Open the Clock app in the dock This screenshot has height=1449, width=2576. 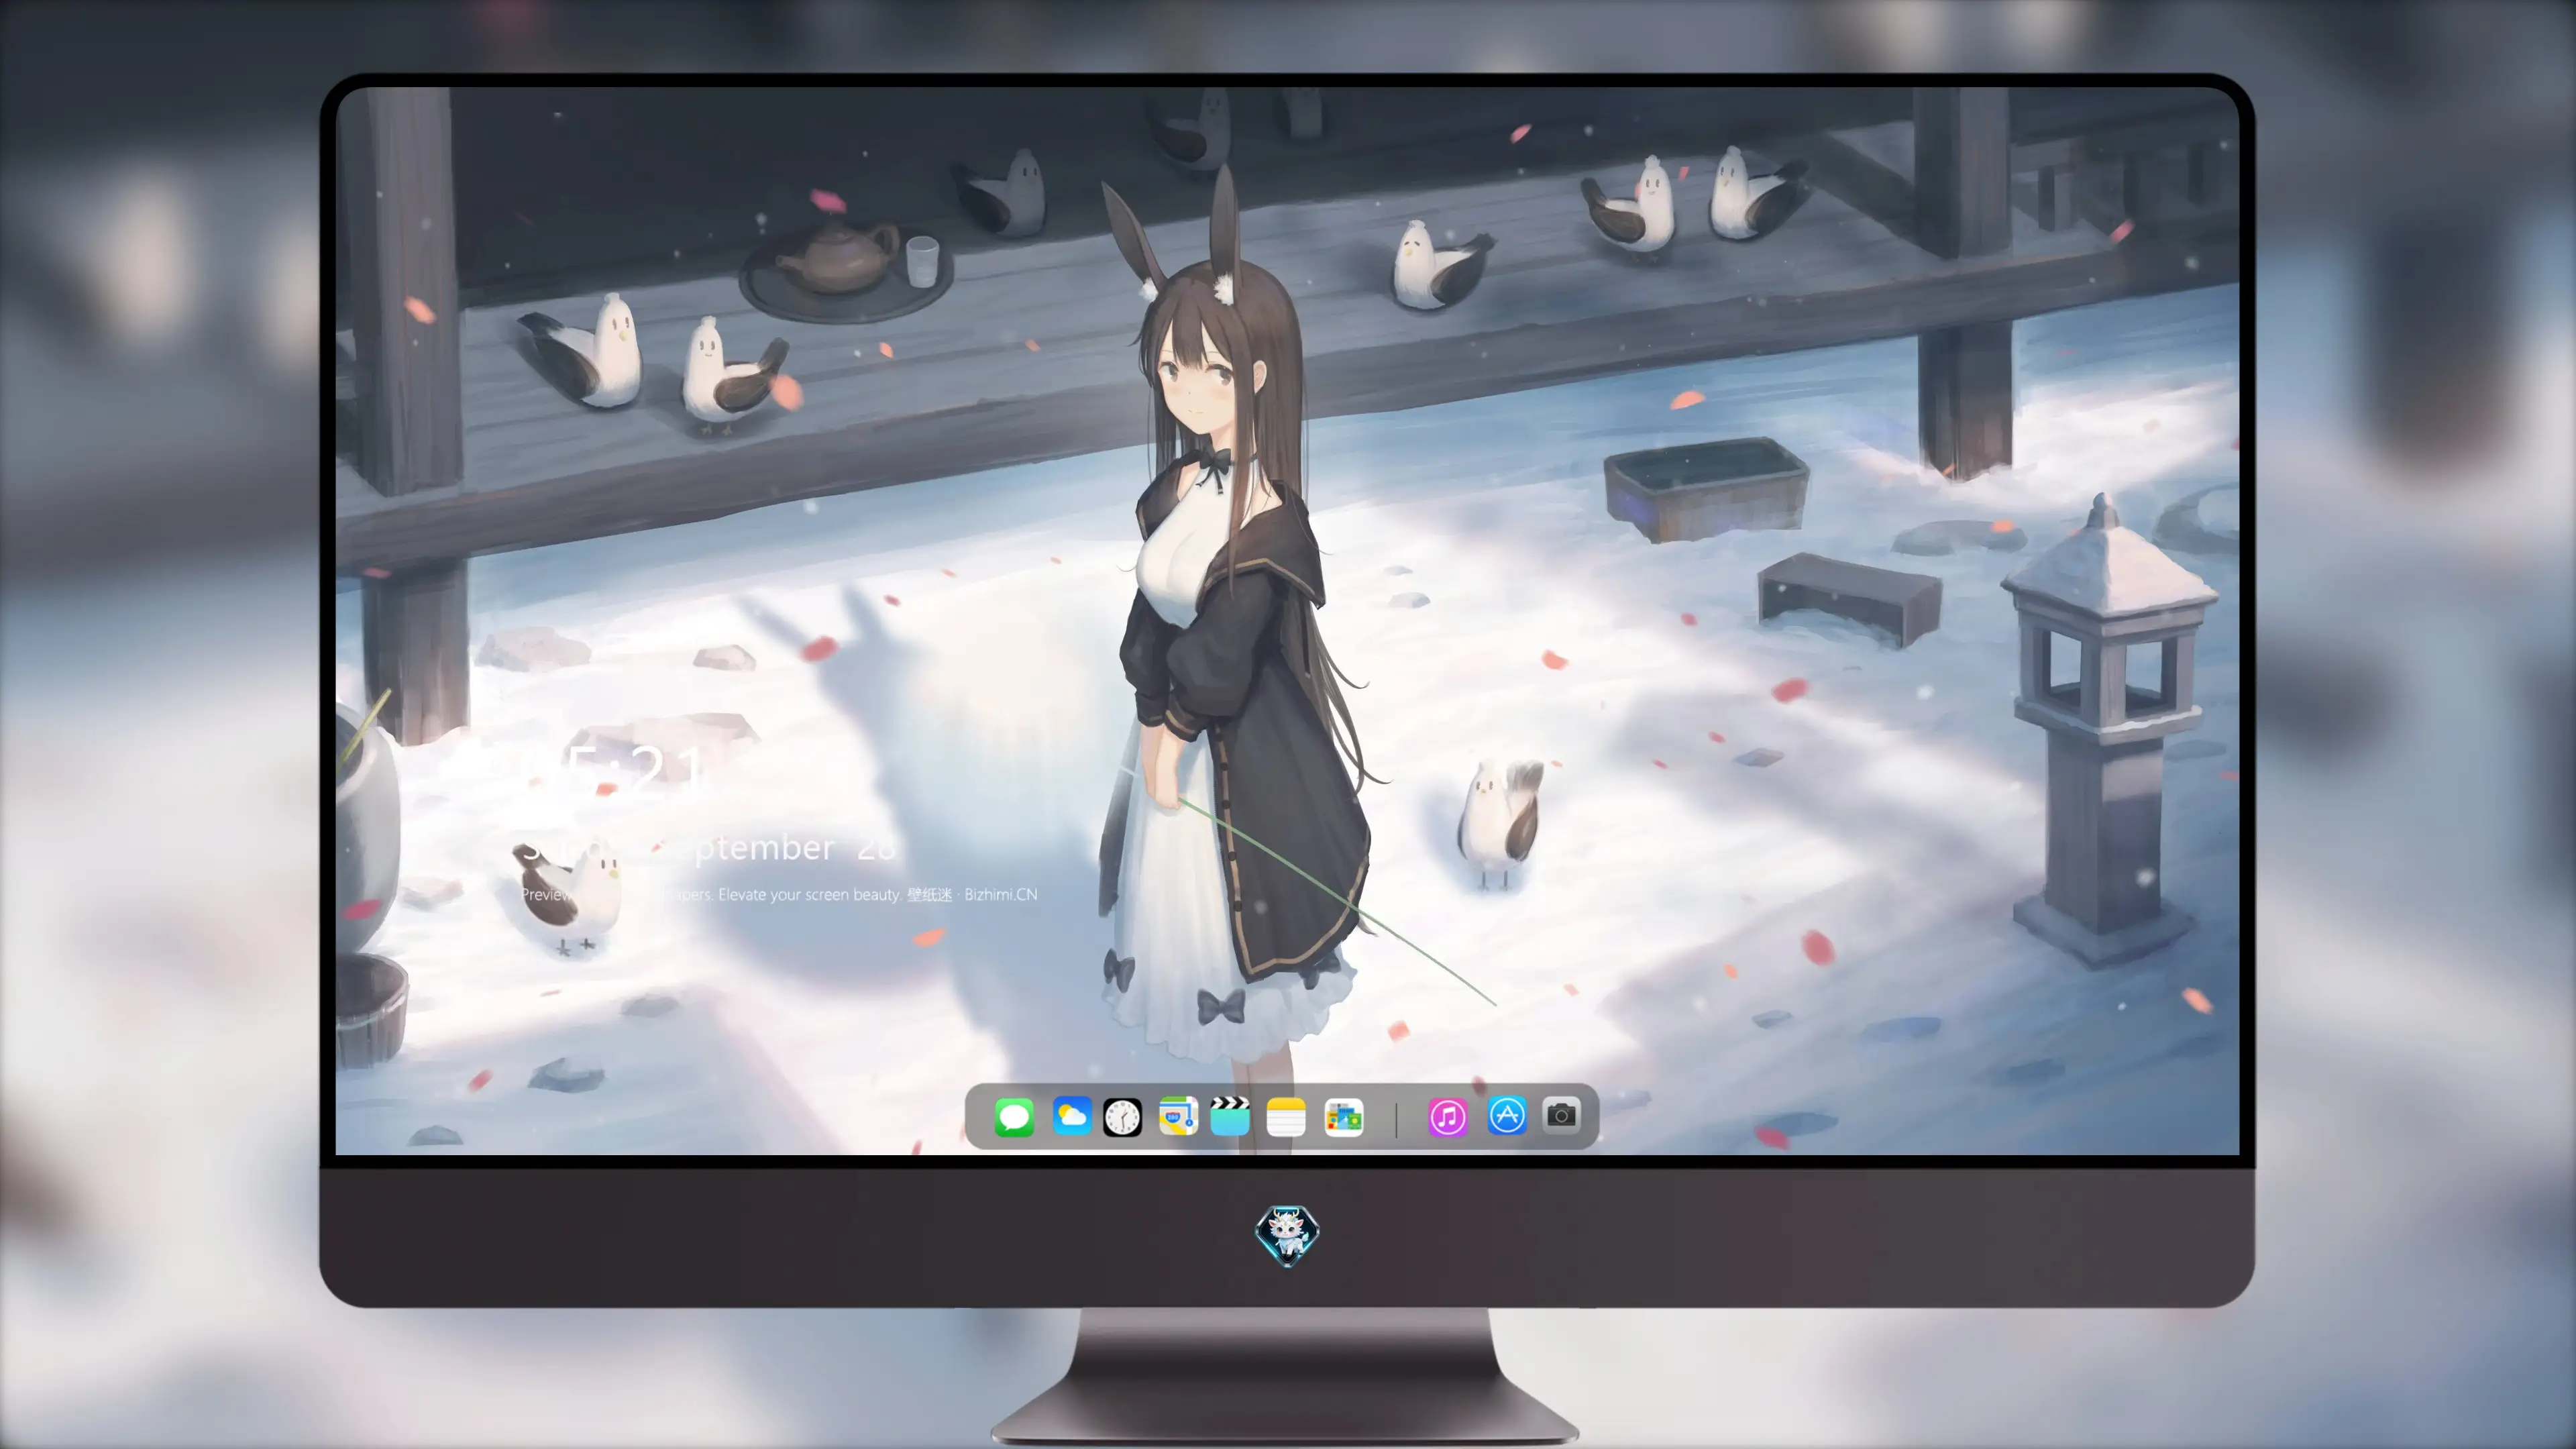coord(1122,1117)
